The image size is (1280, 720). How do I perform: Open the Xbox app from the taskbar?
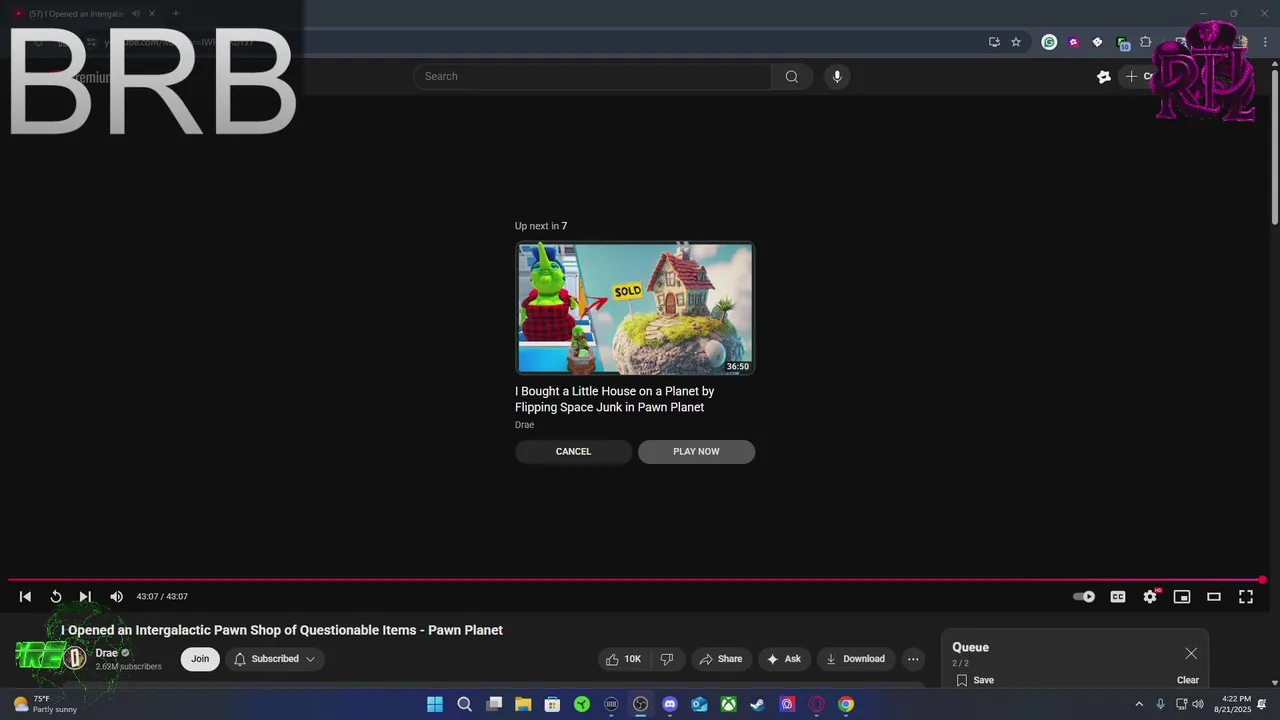(729, 704)
